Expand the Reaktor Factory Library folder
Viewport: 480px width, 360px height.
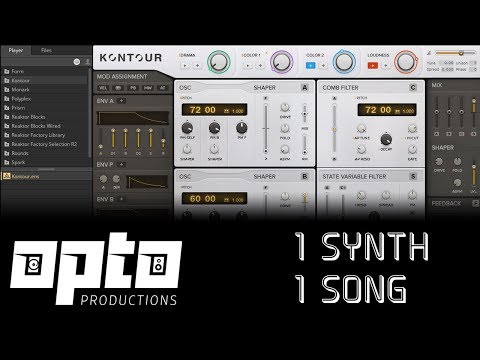pyautogui.click(x=45, y=135)
